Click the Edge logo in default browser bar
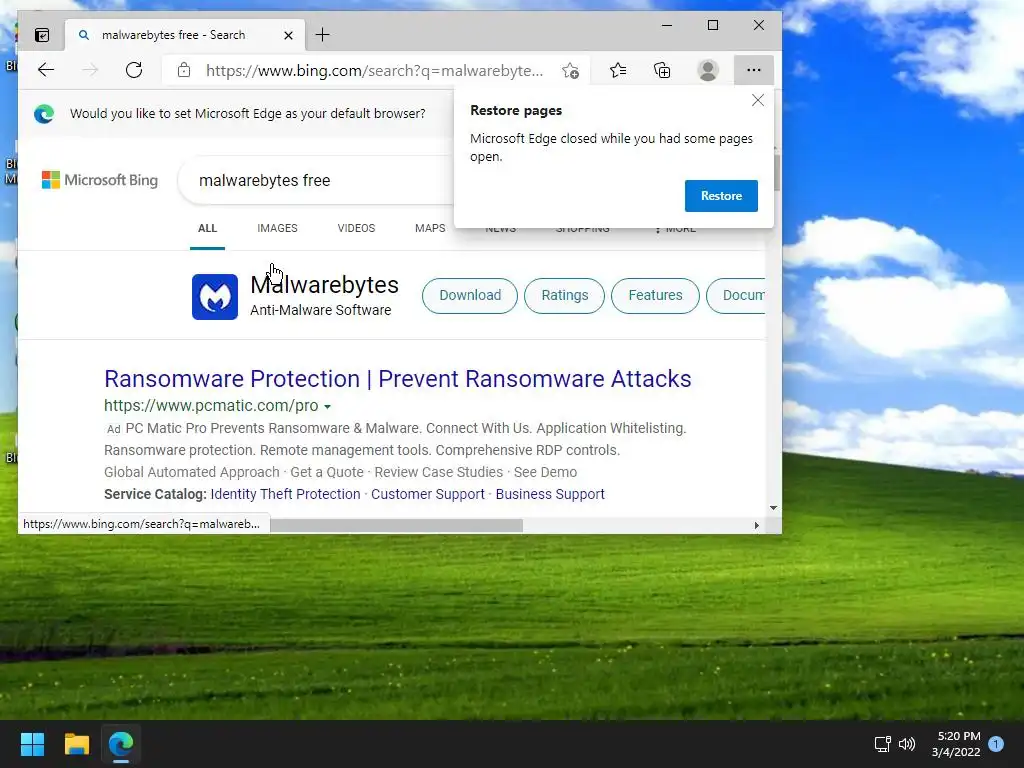Viewport: 1024px width, 768px height. click(44, 114)
